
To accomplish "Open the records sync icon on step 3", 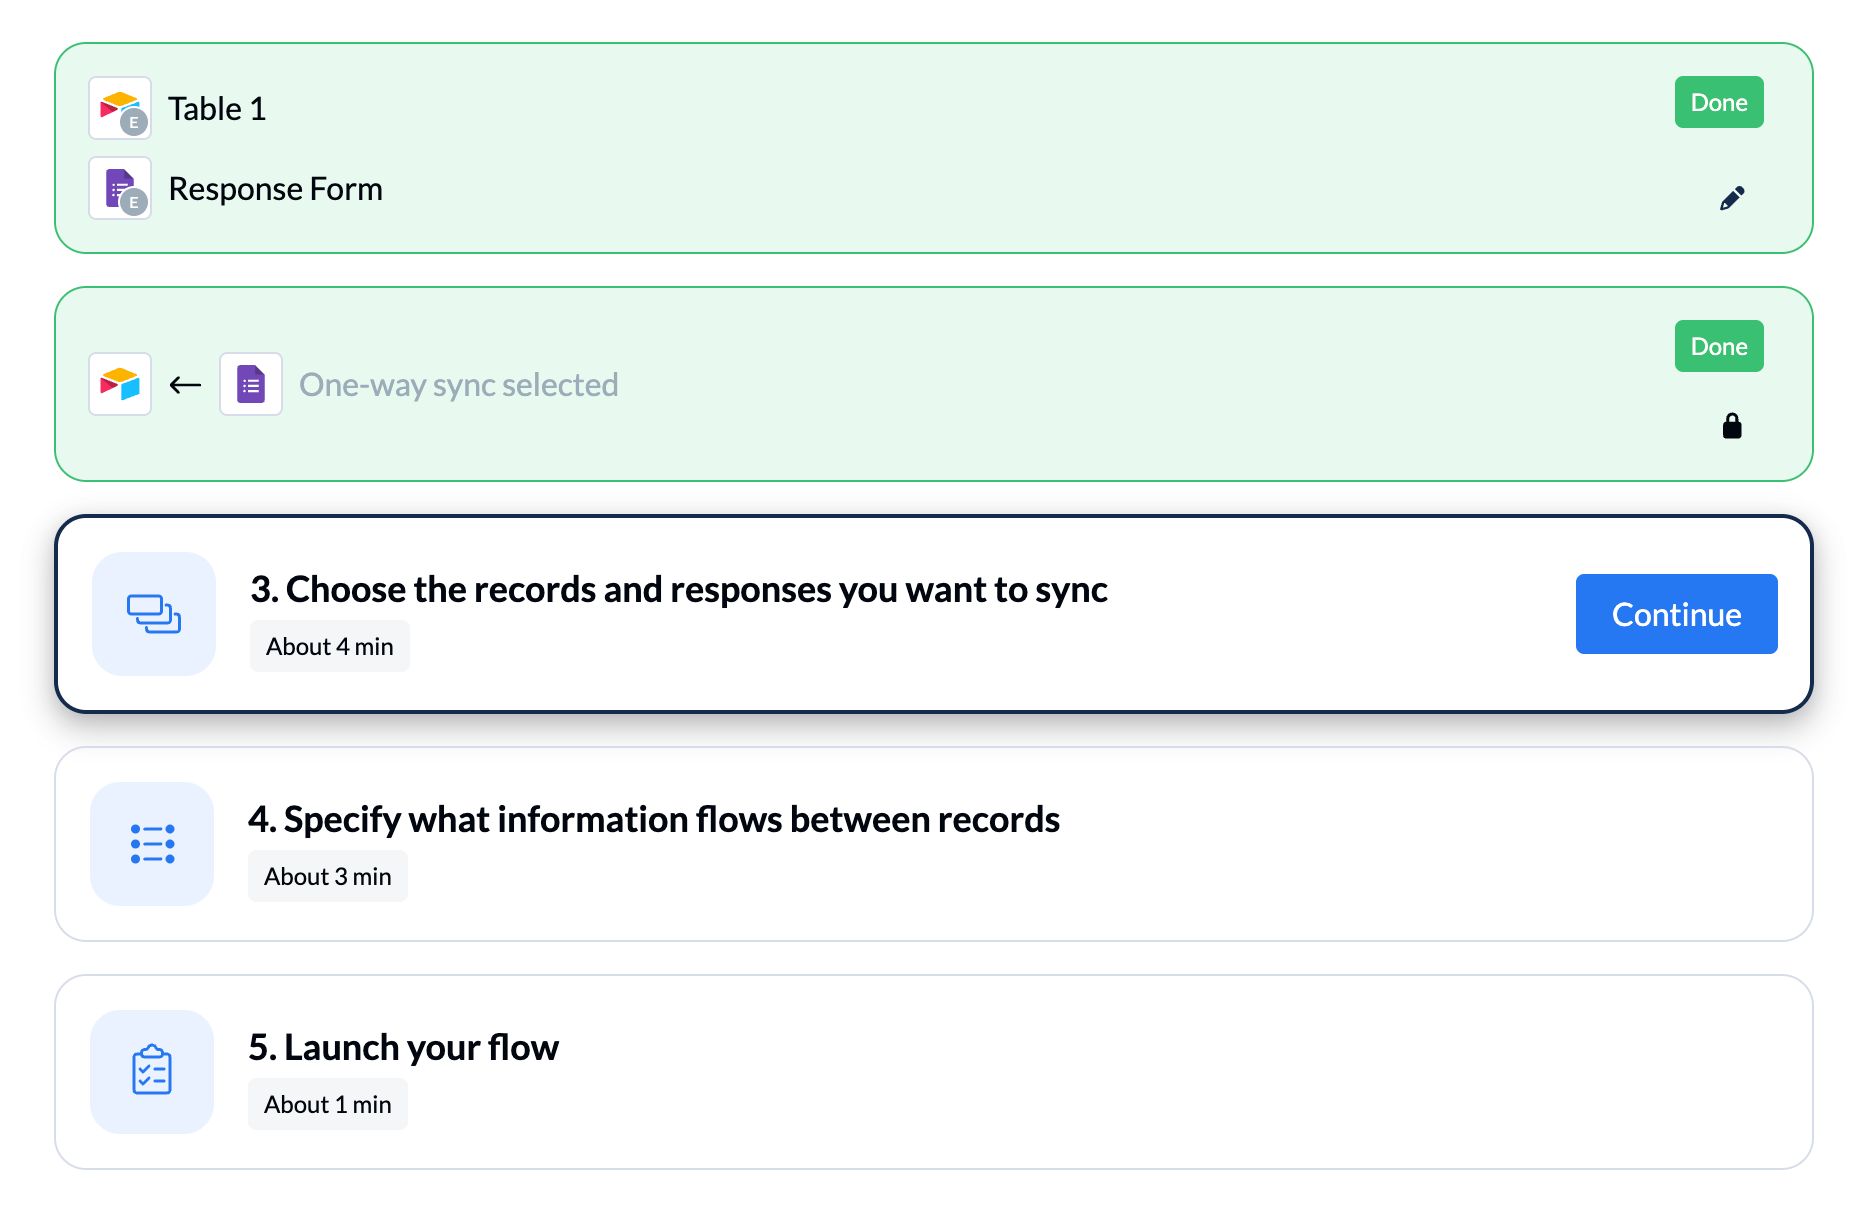I will click(x=153, y=614).
